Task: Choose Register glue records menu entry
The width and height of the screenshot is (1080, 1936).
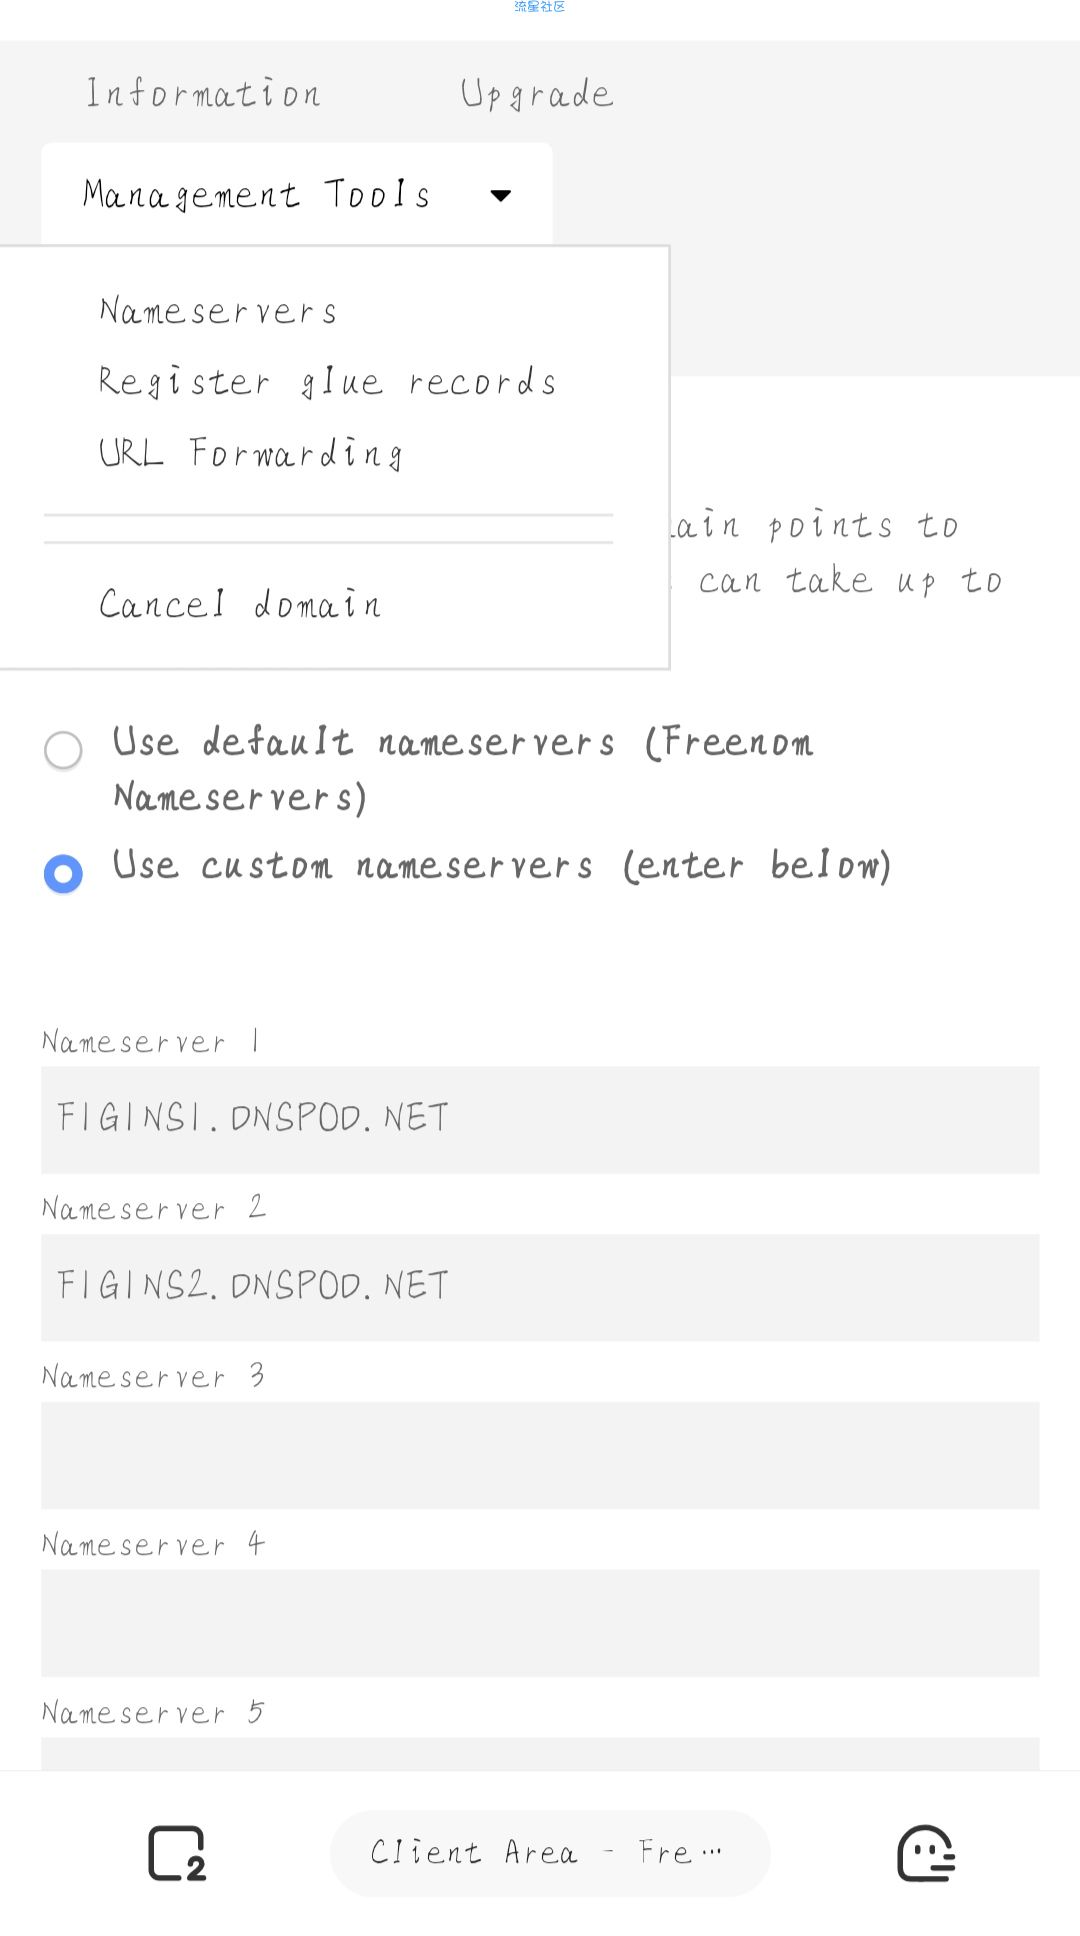Action: coord(327,382)
